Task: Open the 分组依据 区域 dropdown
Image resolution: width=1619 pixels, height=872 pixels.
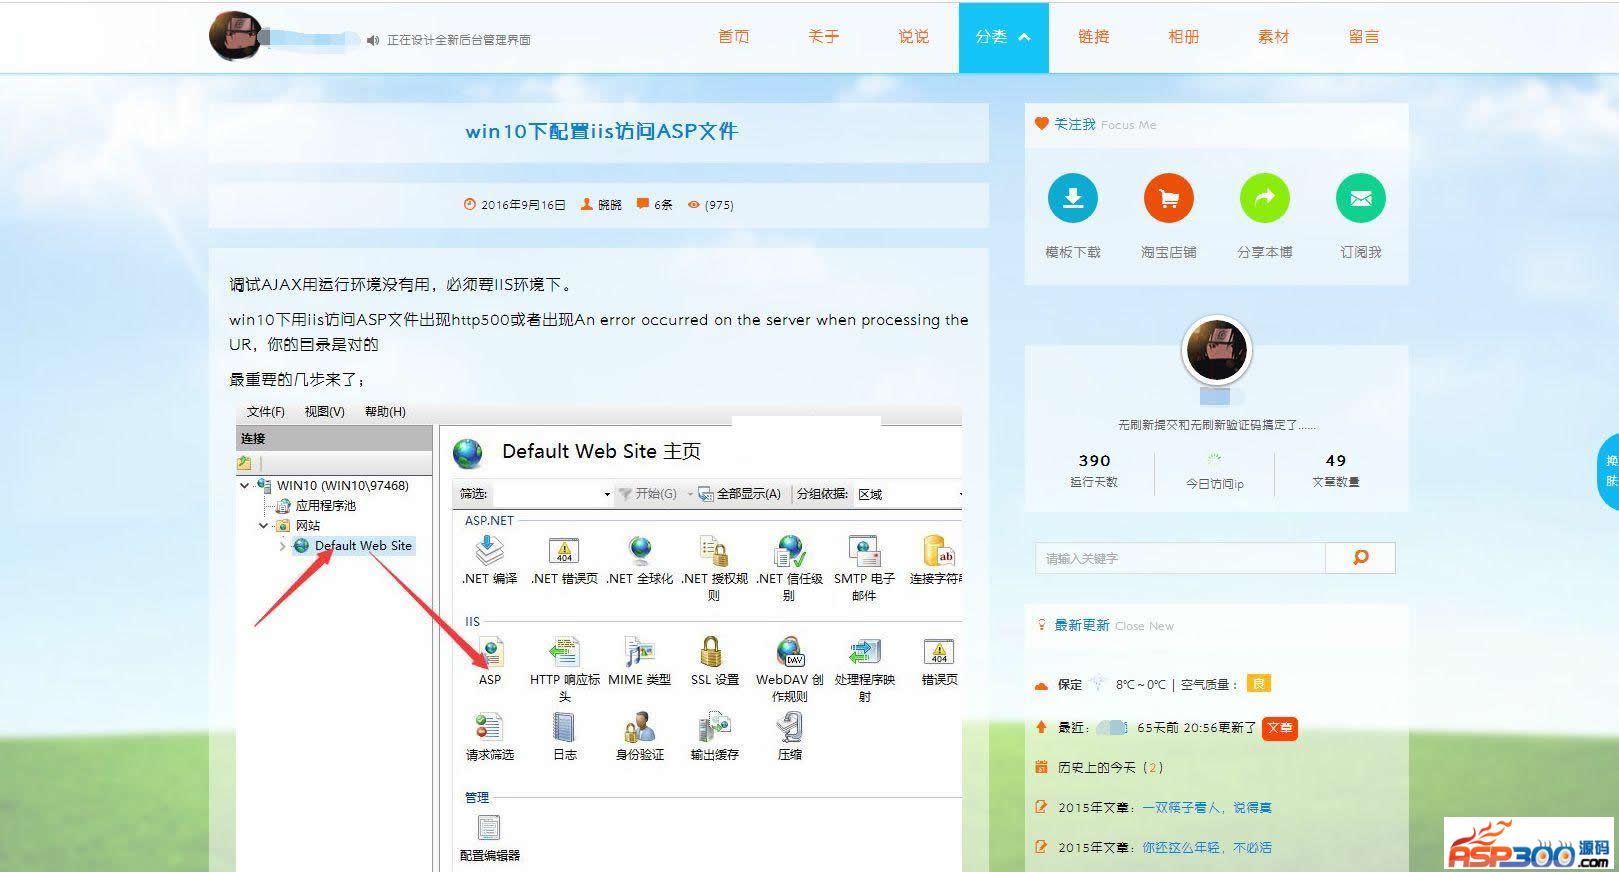Action: click(x=909, y=494)
